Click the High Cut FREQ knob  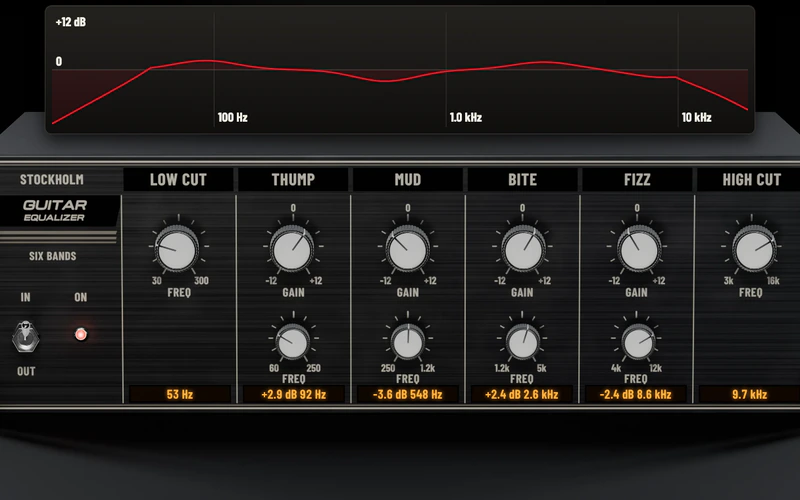[753, 249]
